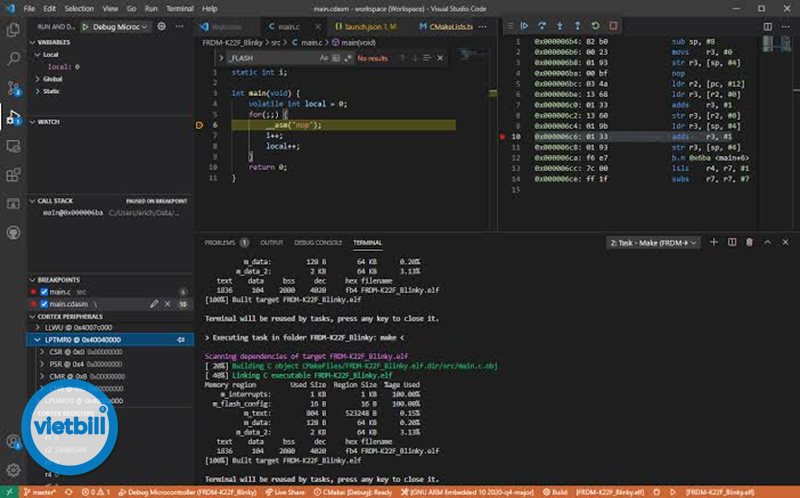Kill the terminal with trash icon

pyautogui.click(x=749, y=242)
